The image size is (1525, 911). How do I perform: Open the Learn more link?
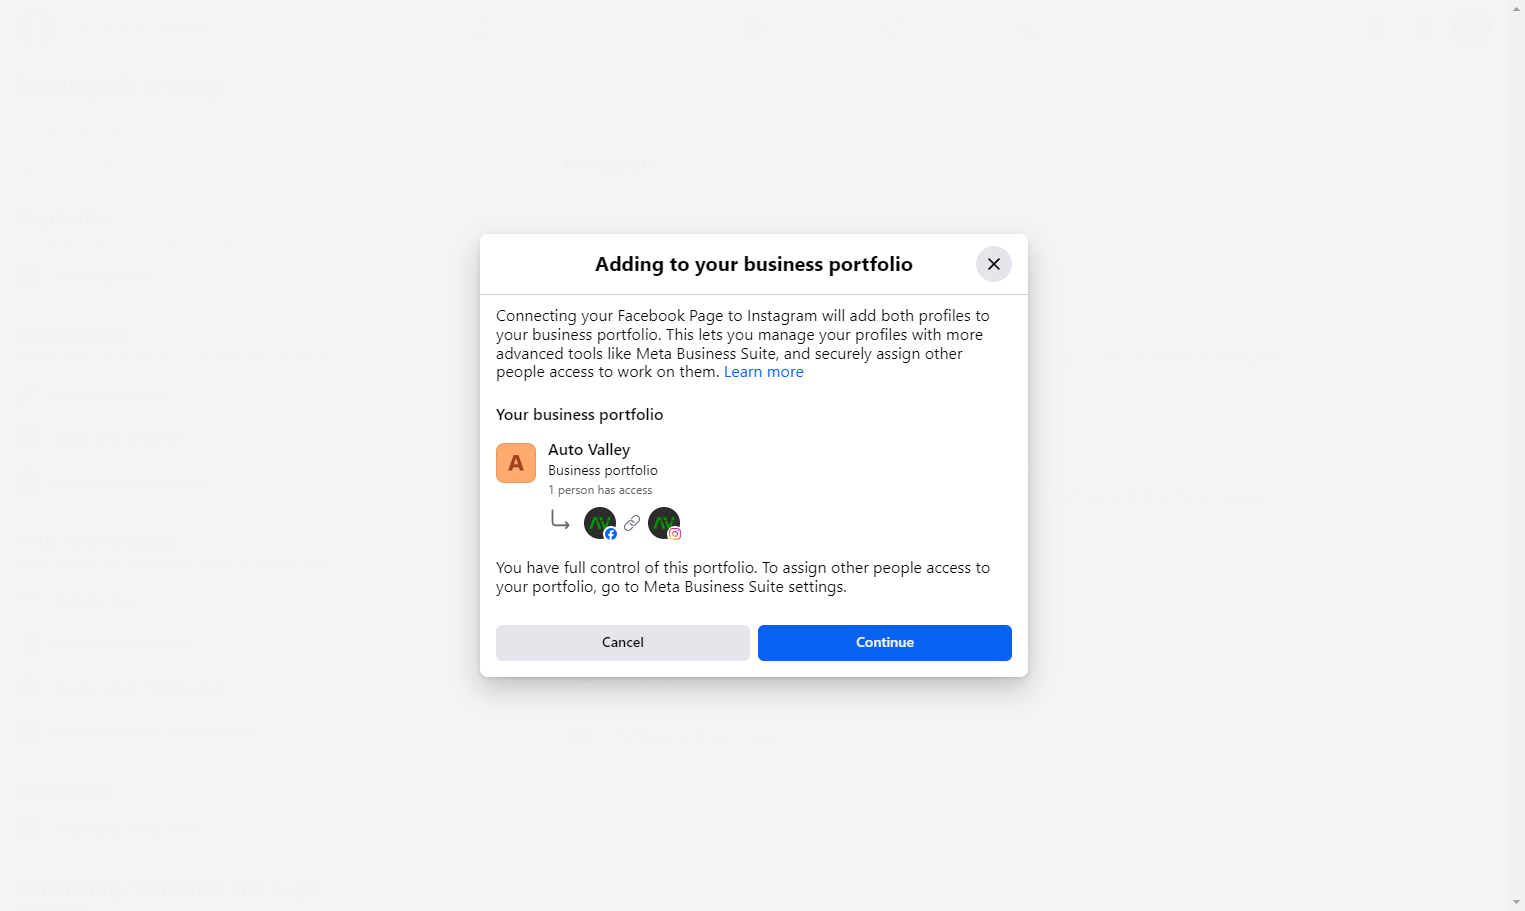click(x=763, y=372)
